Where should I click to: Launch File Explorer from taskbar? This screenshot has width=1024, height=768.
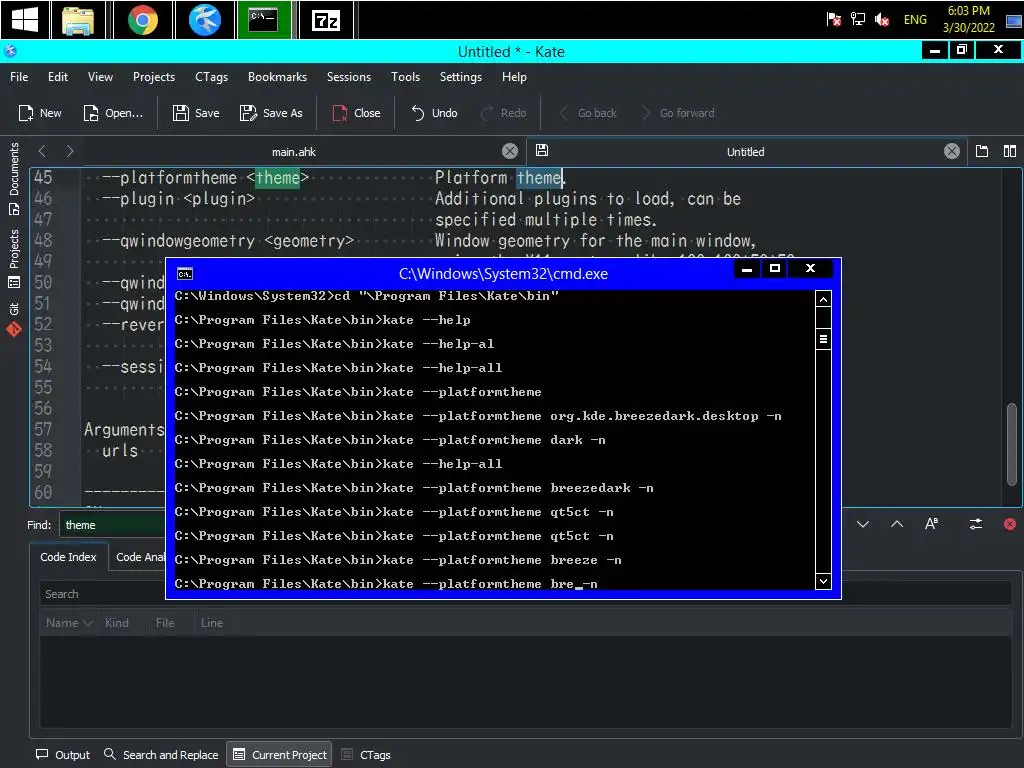pyautogui.click(x=78, y=20)
